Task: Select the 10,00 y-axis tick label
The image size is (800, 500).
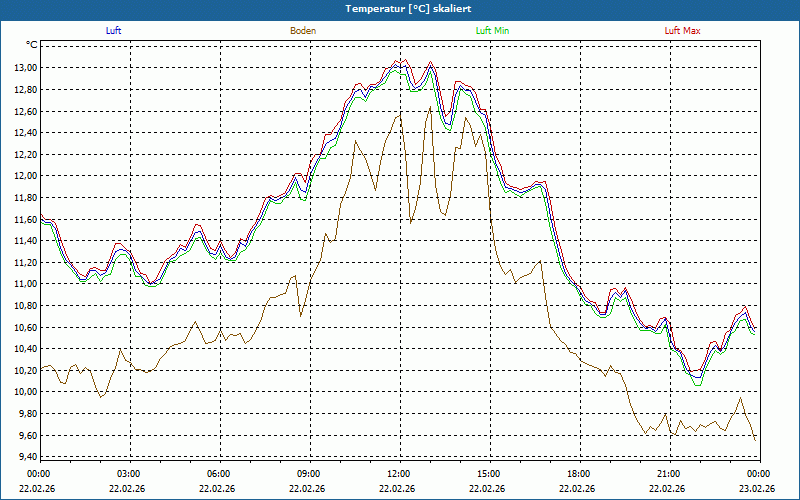Action: click(23, 392)
